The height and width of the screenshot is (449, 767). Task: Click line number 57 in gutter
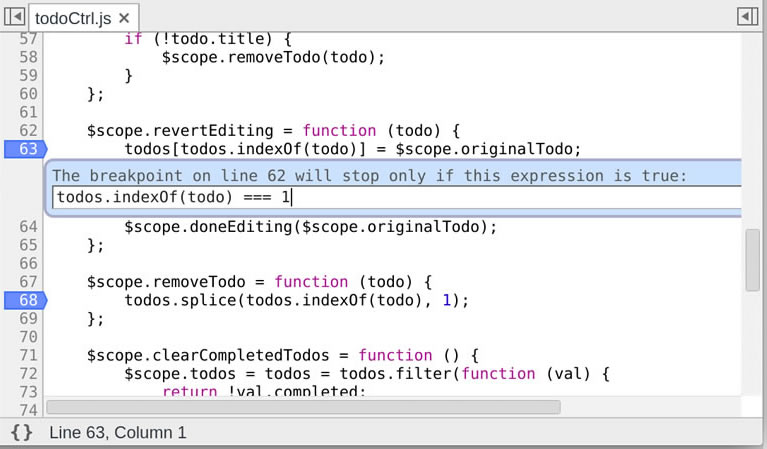27,39
